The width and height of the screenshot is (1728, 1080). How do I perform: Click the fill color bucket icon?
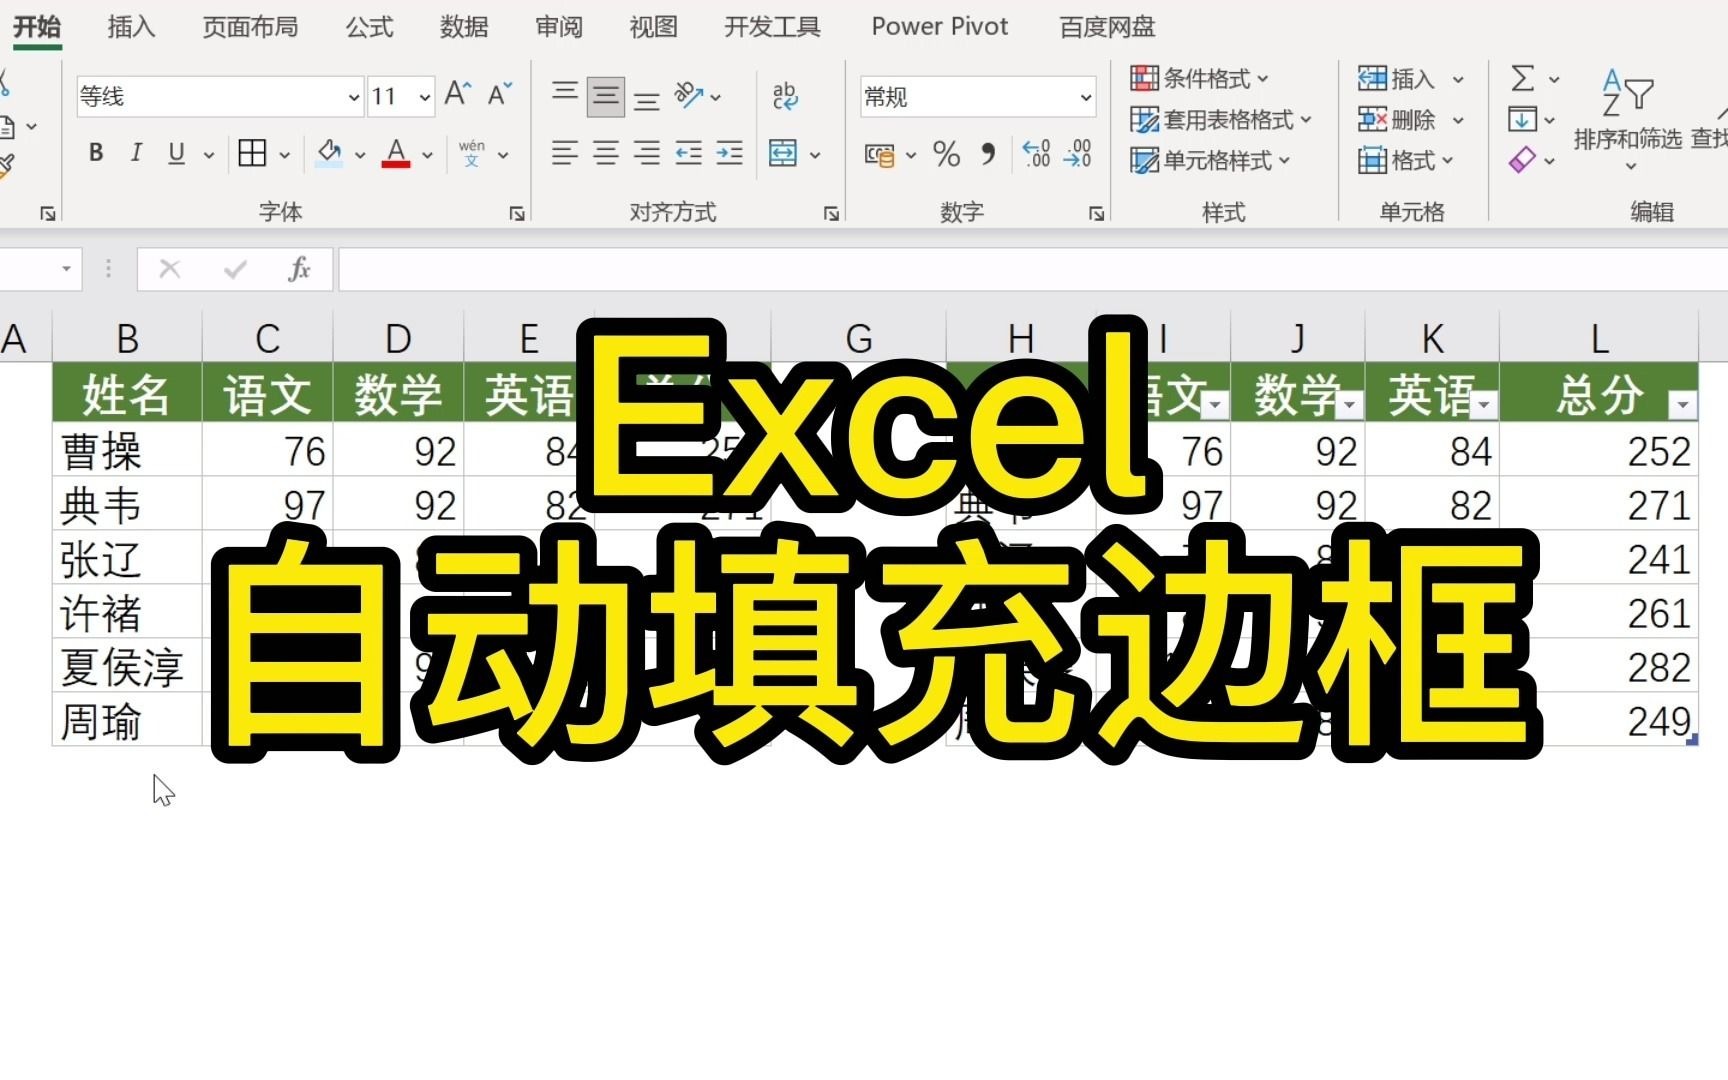(329, 153)
